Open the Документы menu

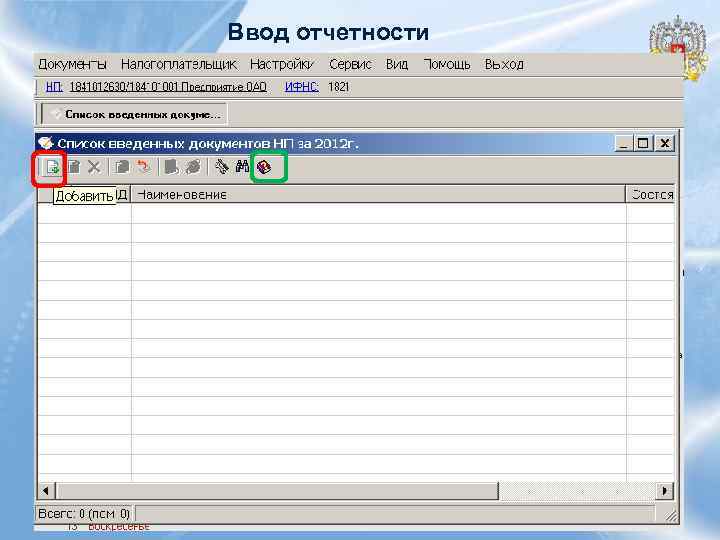73,64
